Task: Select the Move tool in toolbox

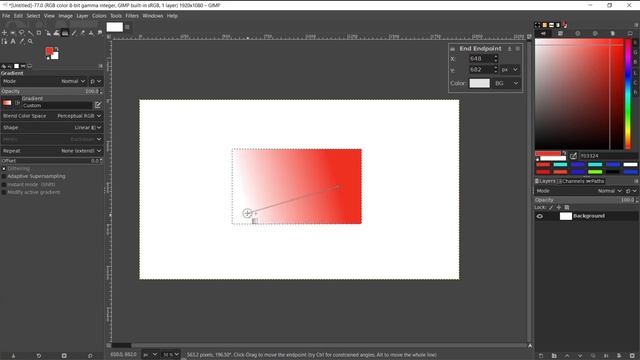Action: (4, 33)
